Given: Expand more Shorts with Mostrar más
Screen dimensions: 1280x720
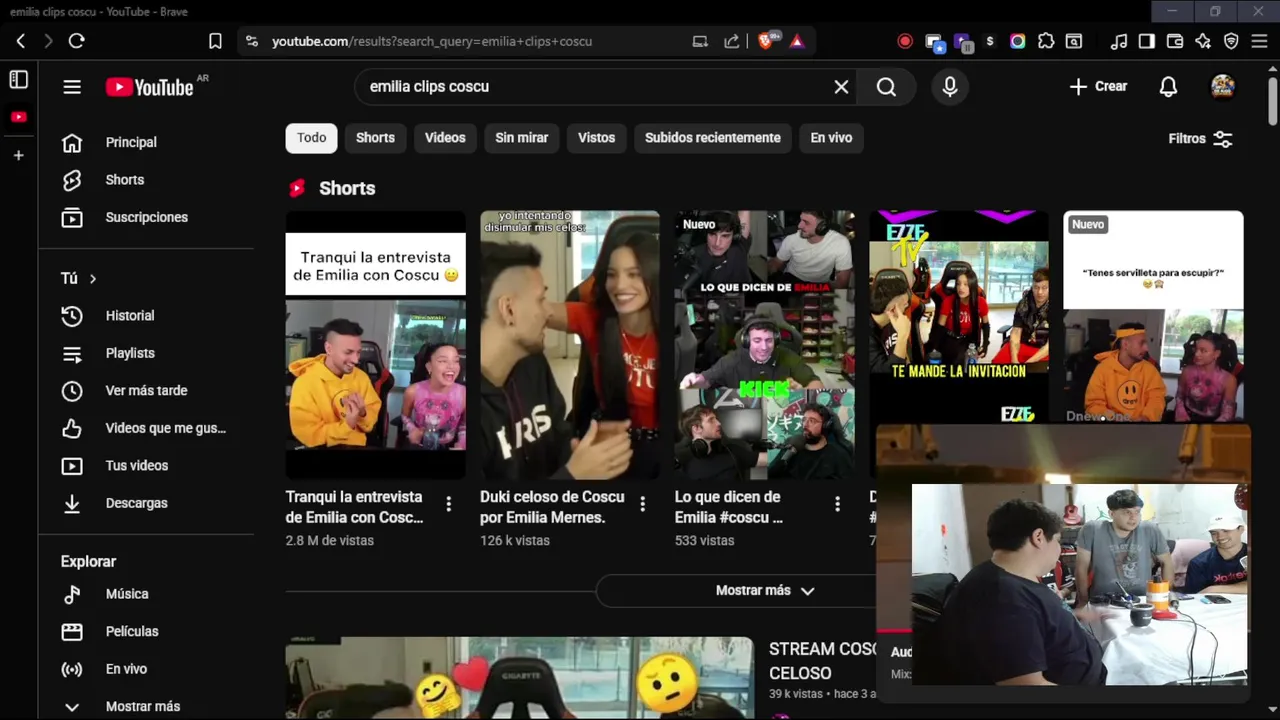Looking at the screenshot, I should point(765,591).
